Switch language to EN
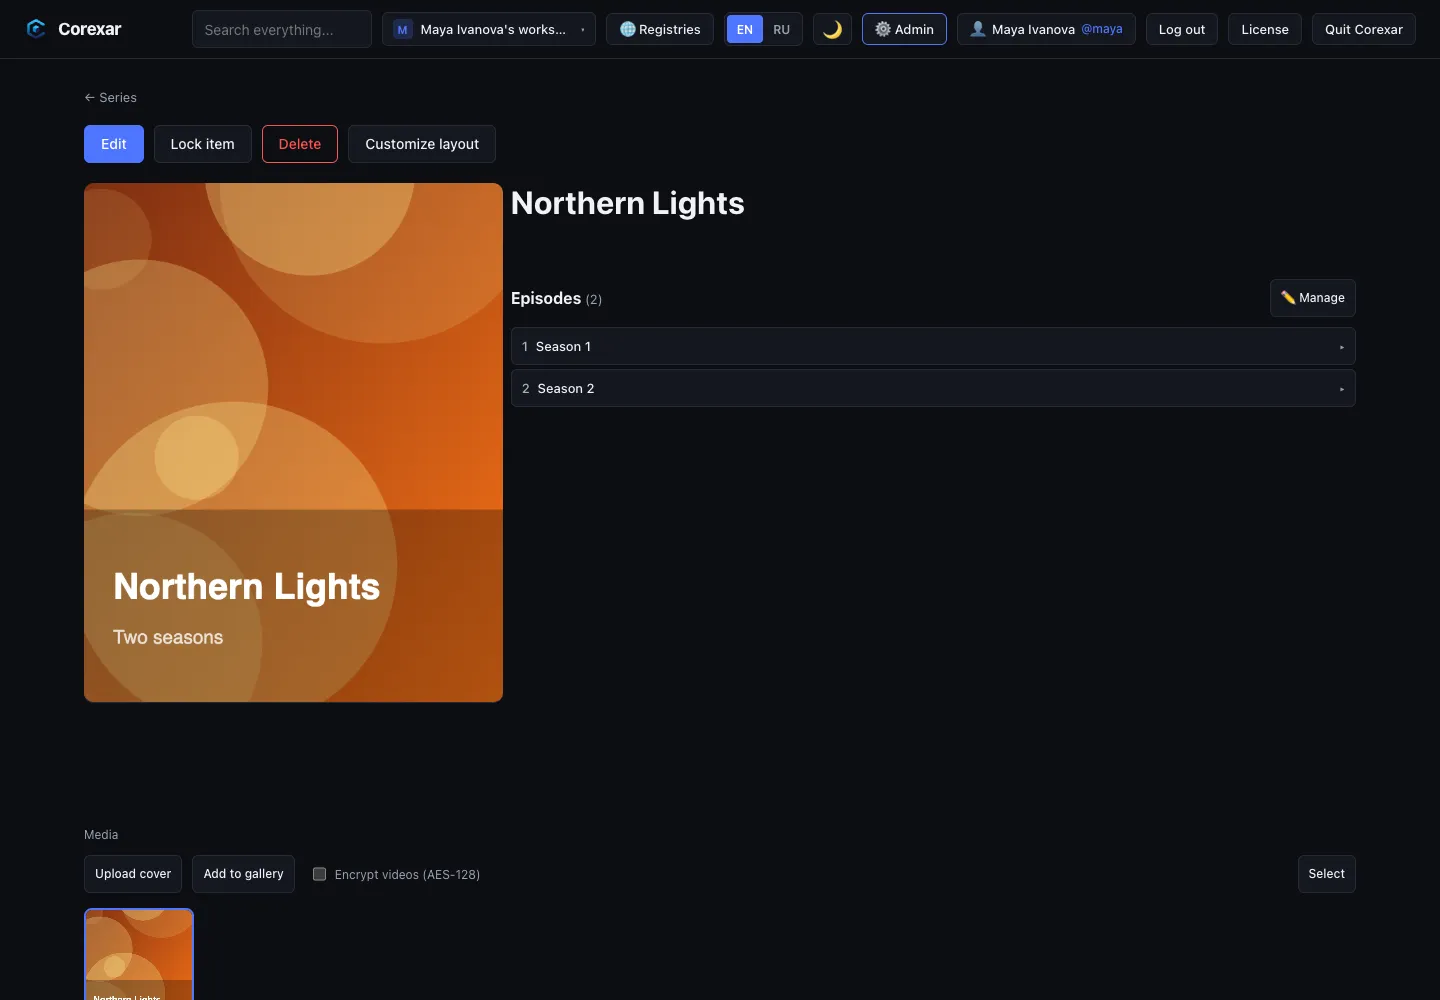Viewport: 1440px width, 1000px height. pyautogui.click(x=745, y=29)
